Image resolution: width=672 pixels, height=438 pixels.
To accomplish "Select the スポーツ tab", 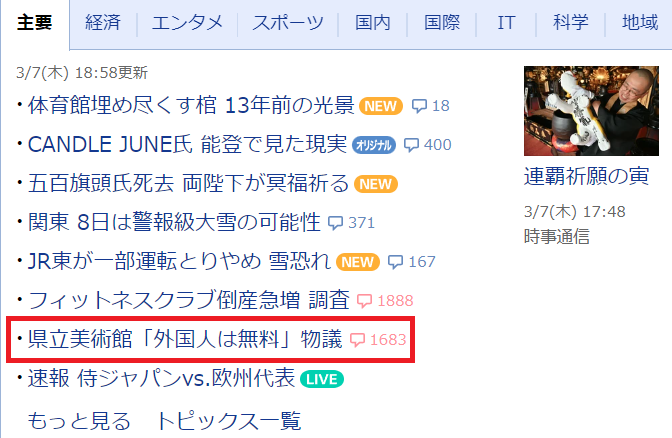I will pos(288,22).
